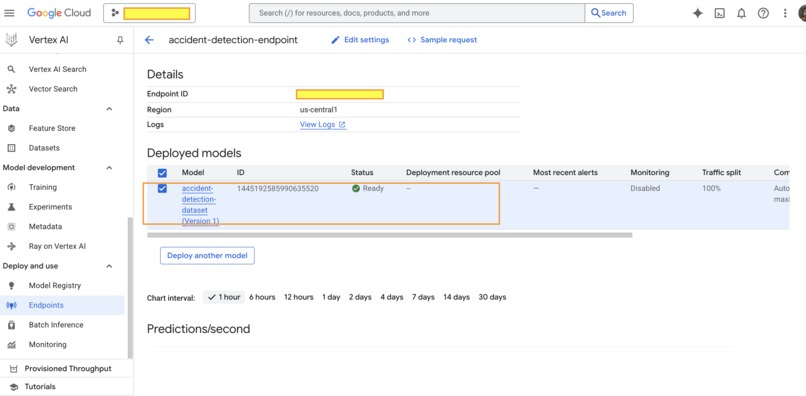
Task: Activate Cloud Shell terminal icon
Action: (720, 13)
